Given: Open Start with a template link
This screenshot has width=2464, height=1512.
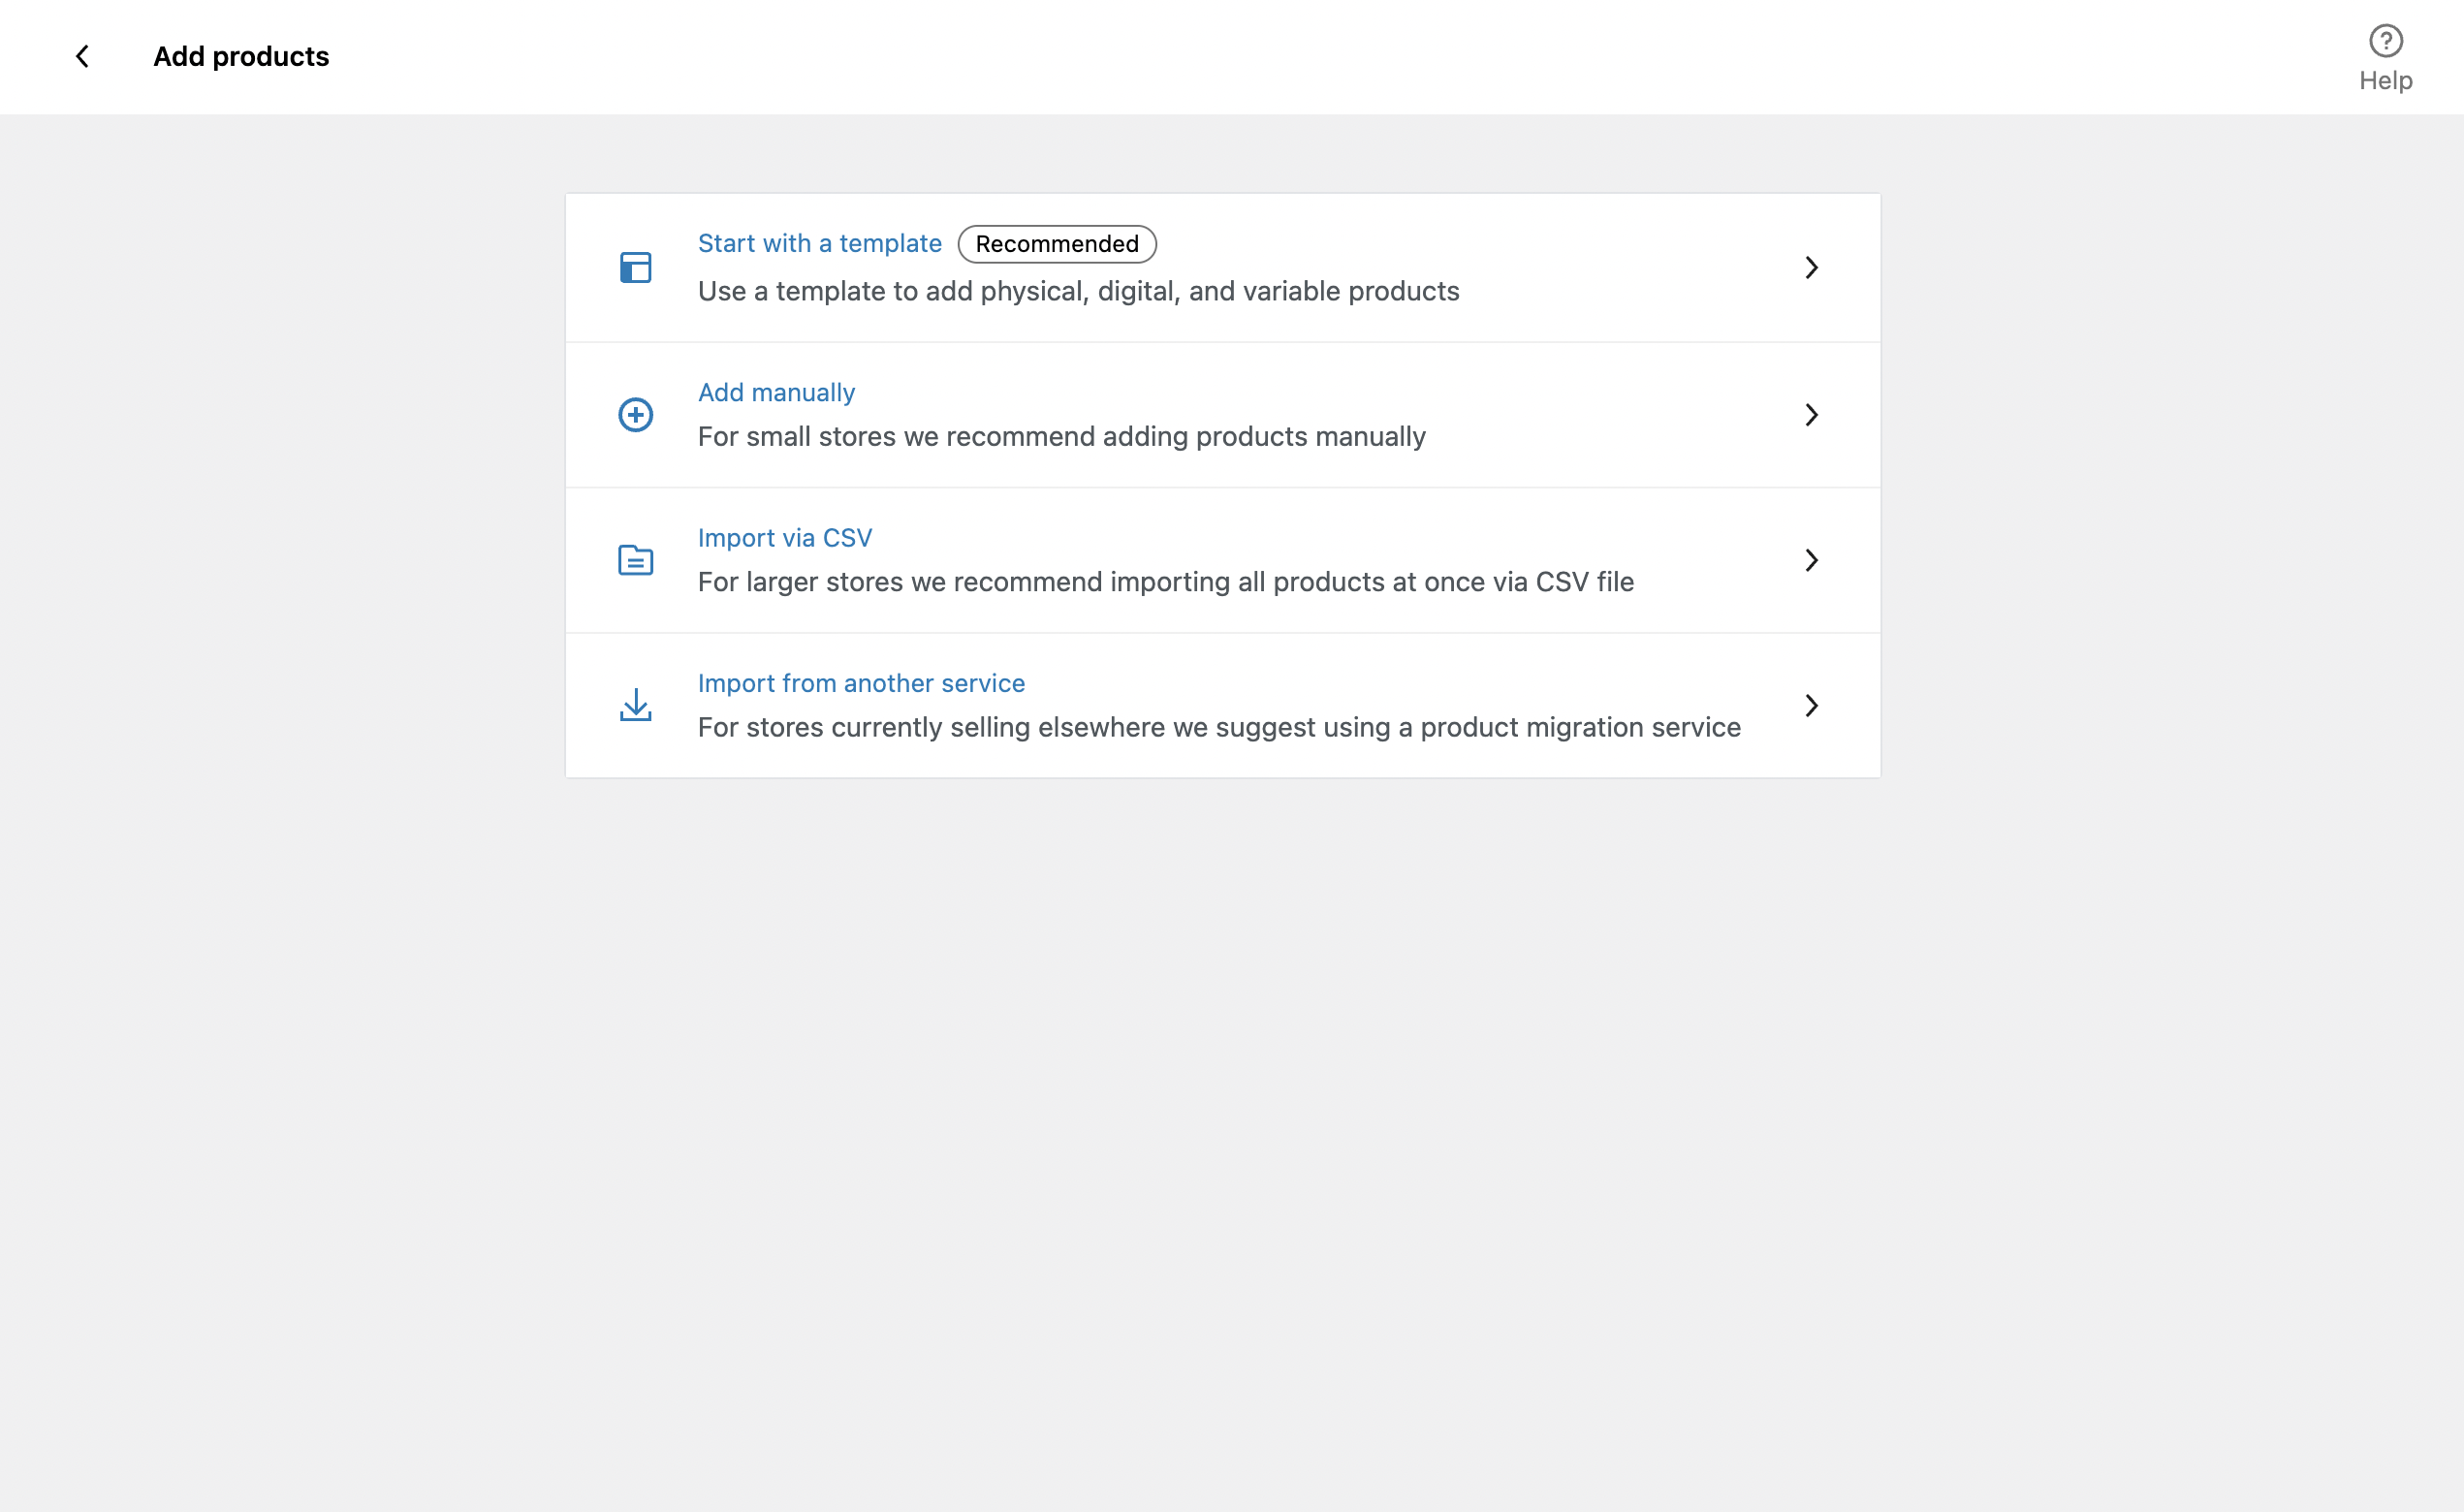Looking at the screenshot, I should click(x=819, y=244).
